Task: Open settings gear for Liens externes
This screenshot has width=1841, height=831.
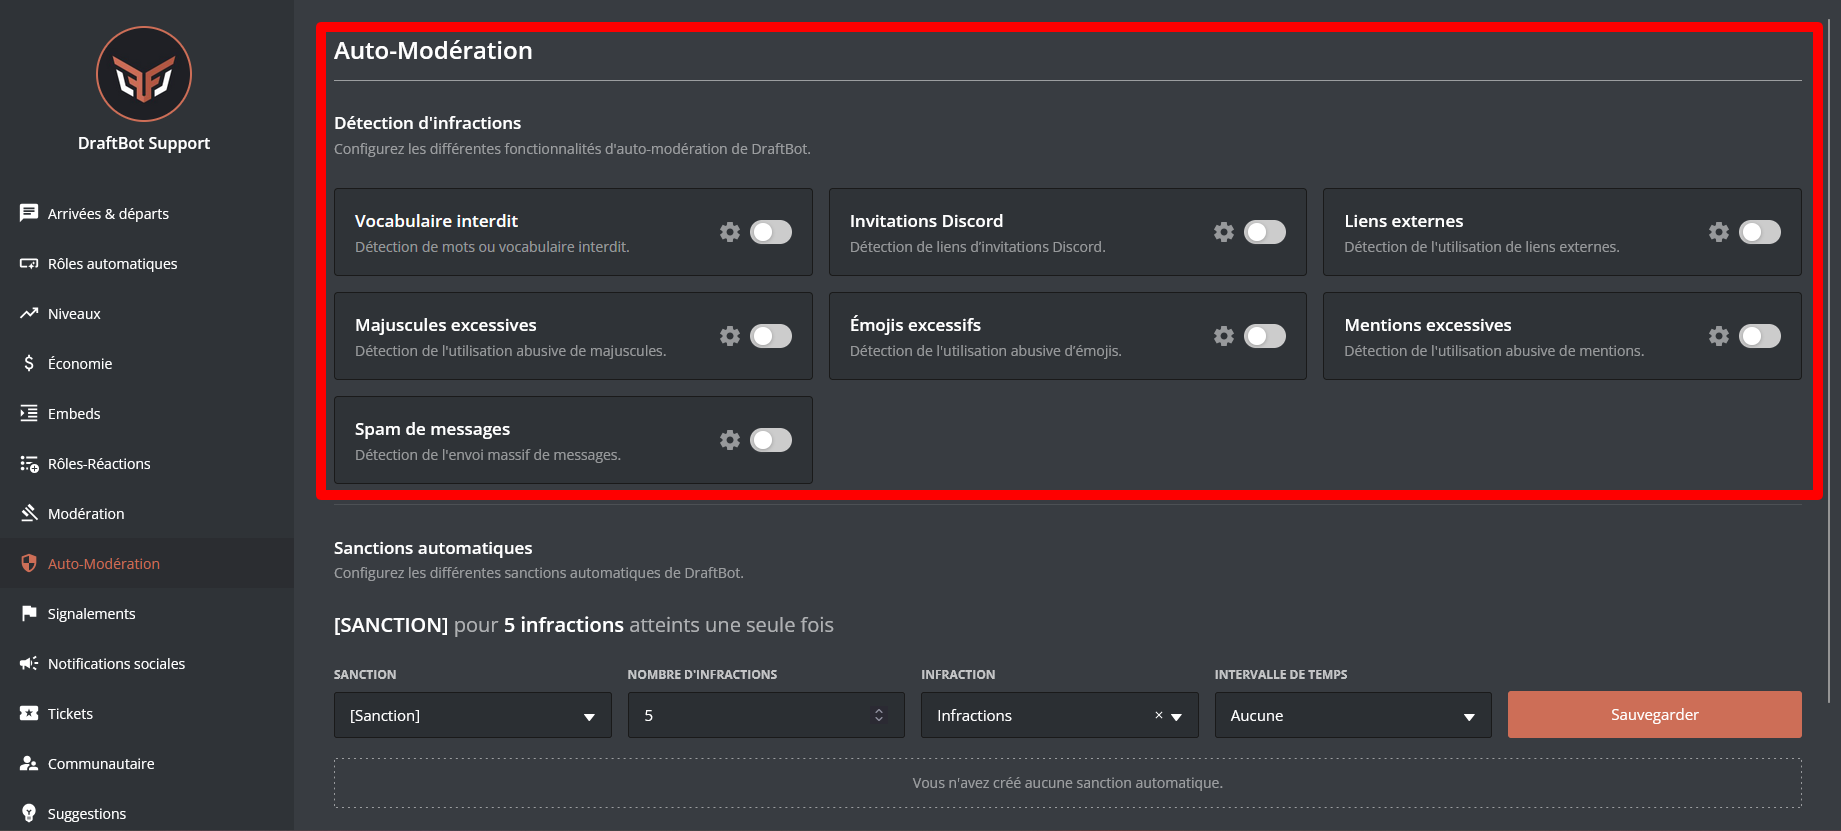Action: [x=1719, y=232]
